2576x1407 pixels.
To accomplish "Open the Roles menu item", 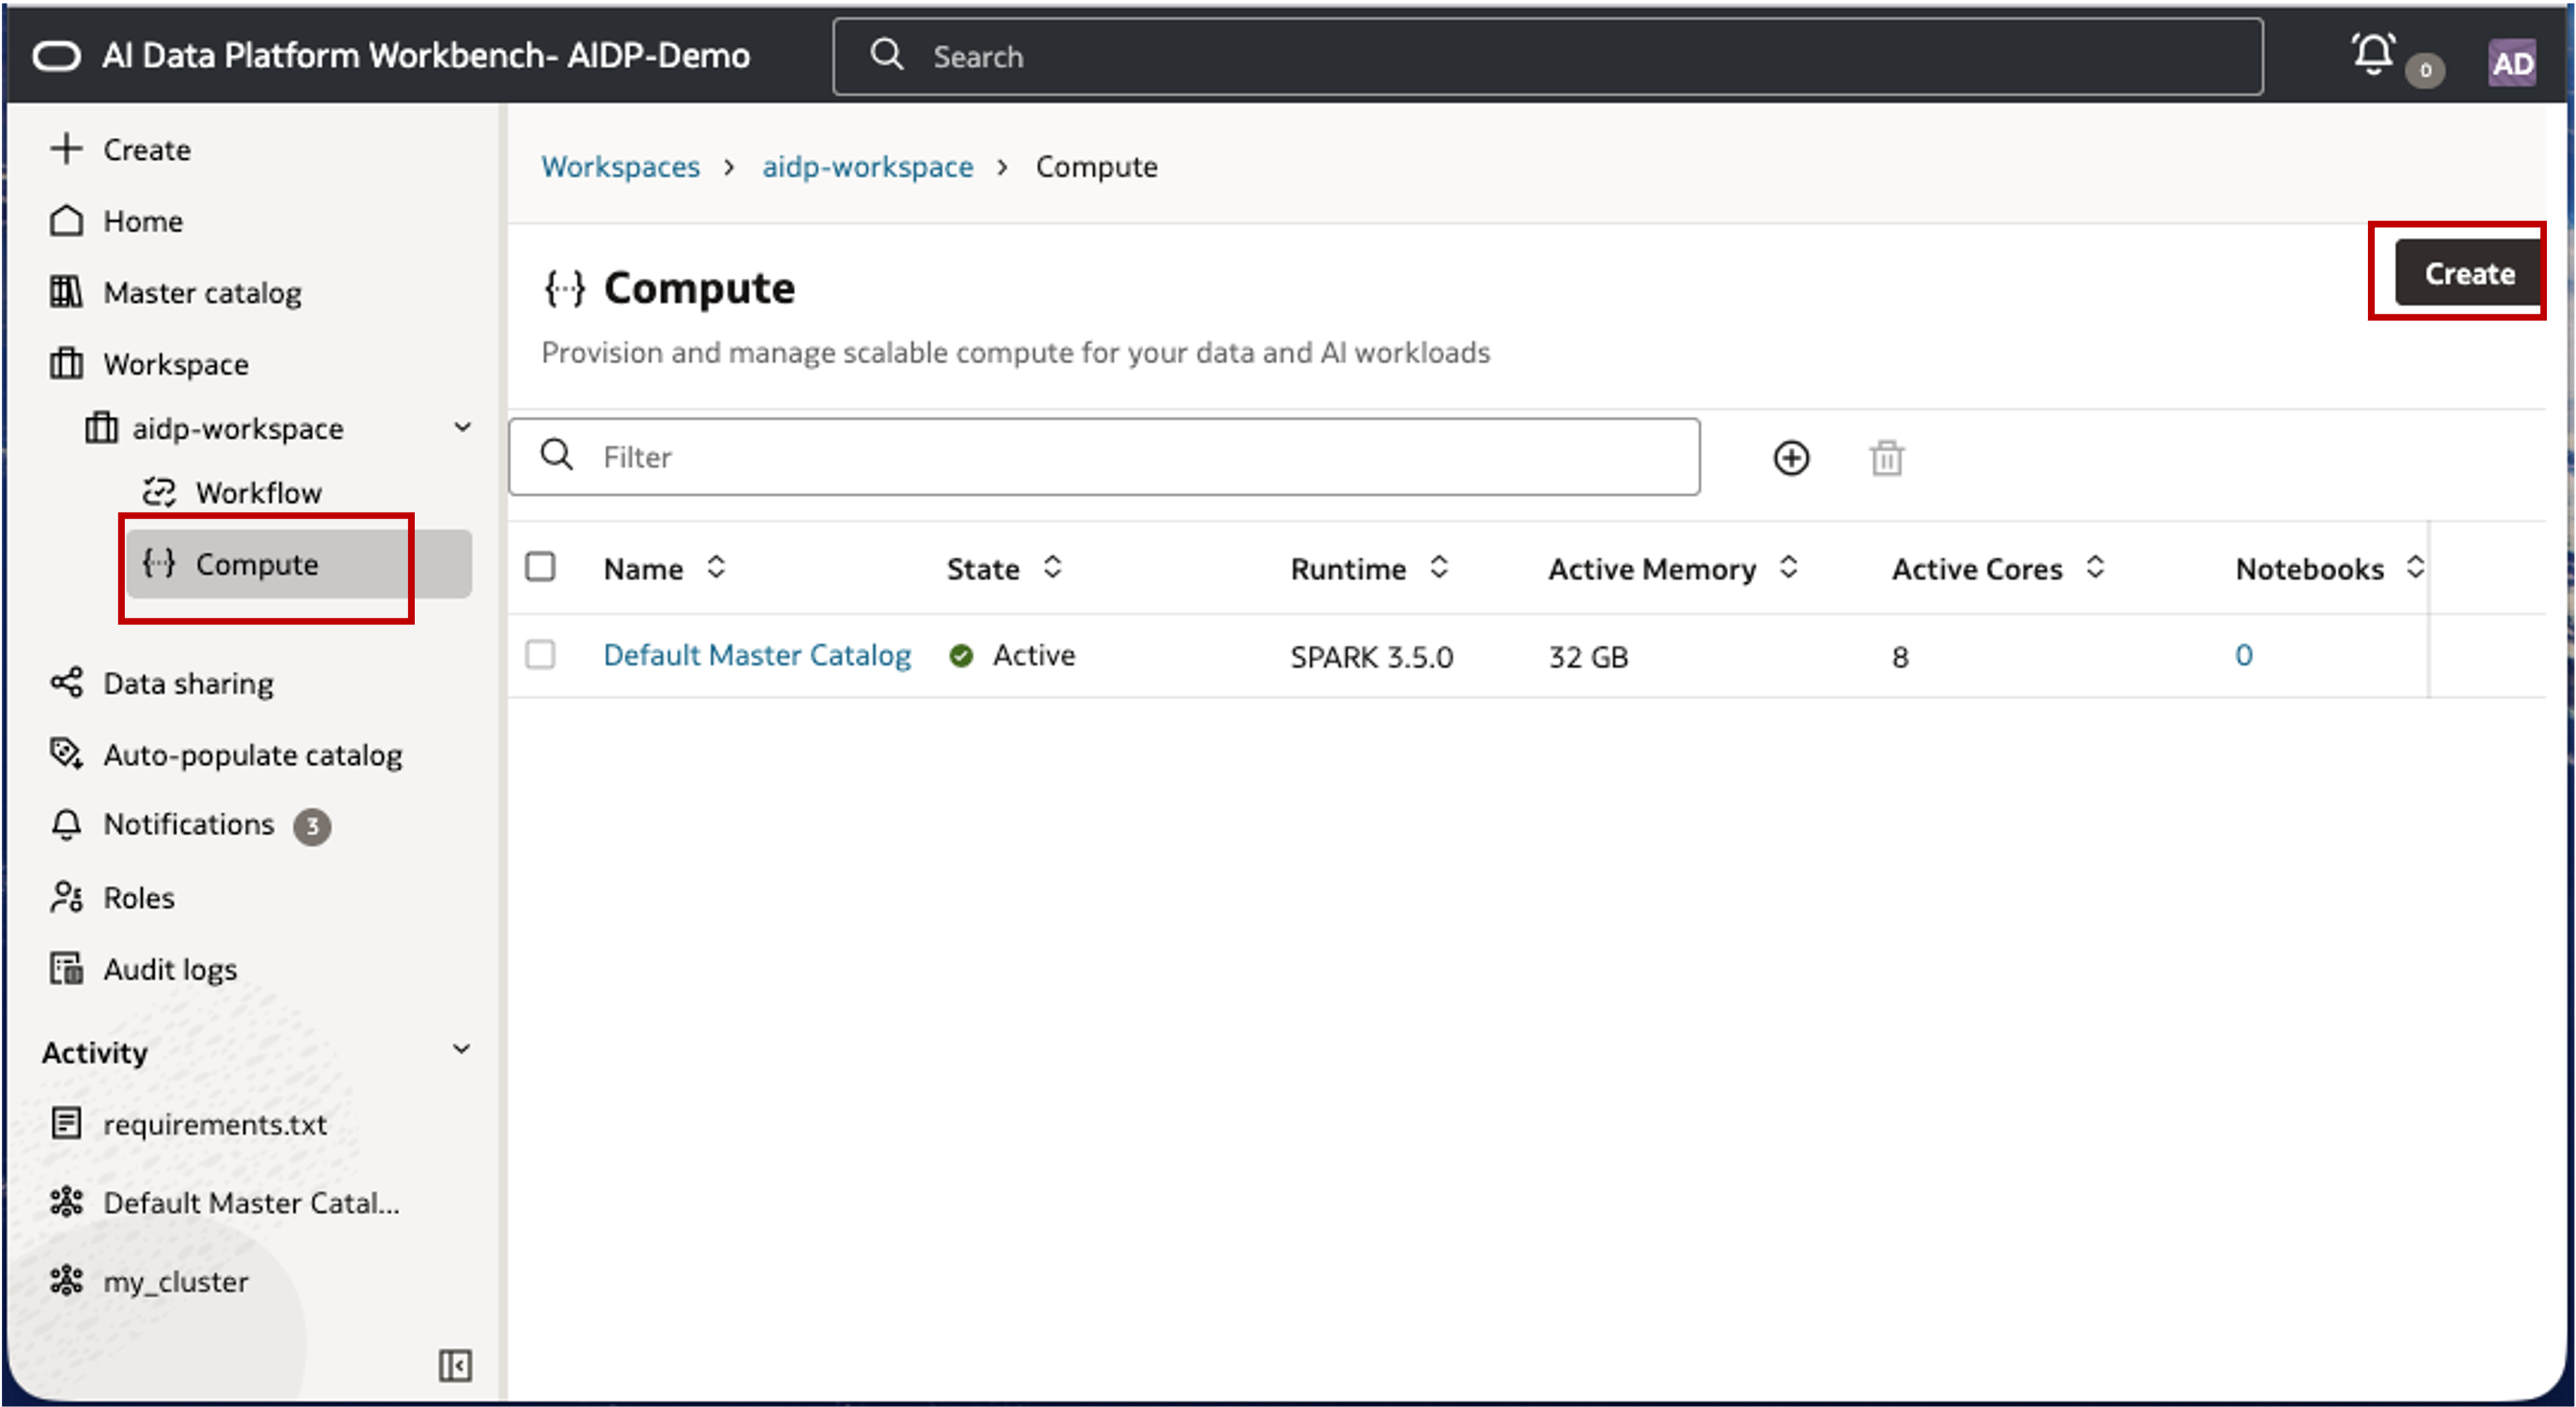I will tap(139, 897).
